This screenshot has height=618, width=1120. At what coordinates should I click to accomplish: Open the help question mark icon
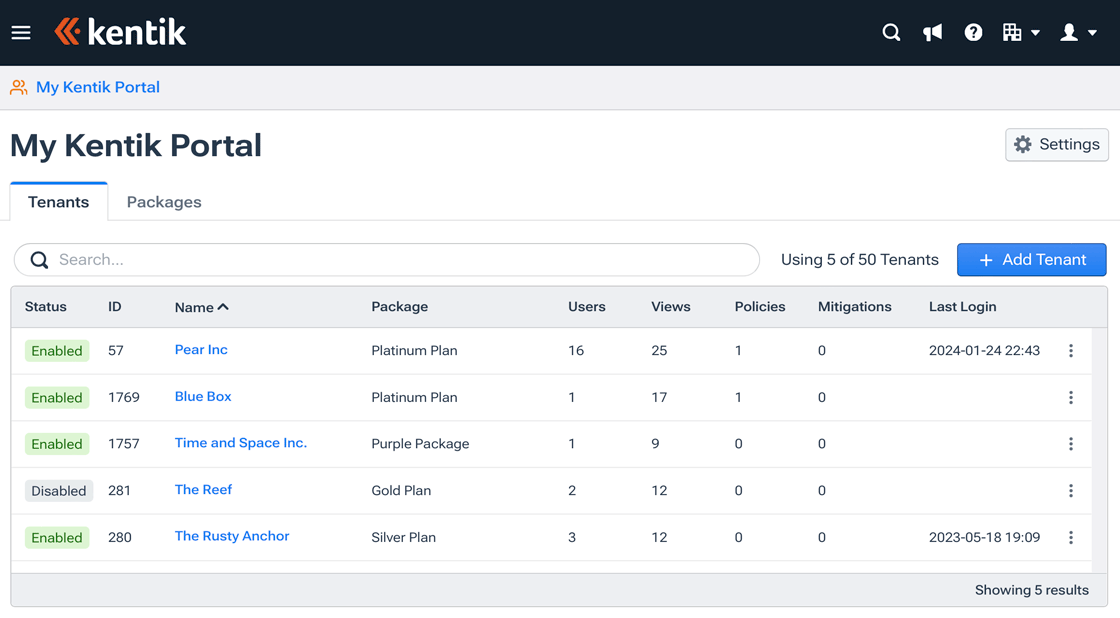point(973,31)
